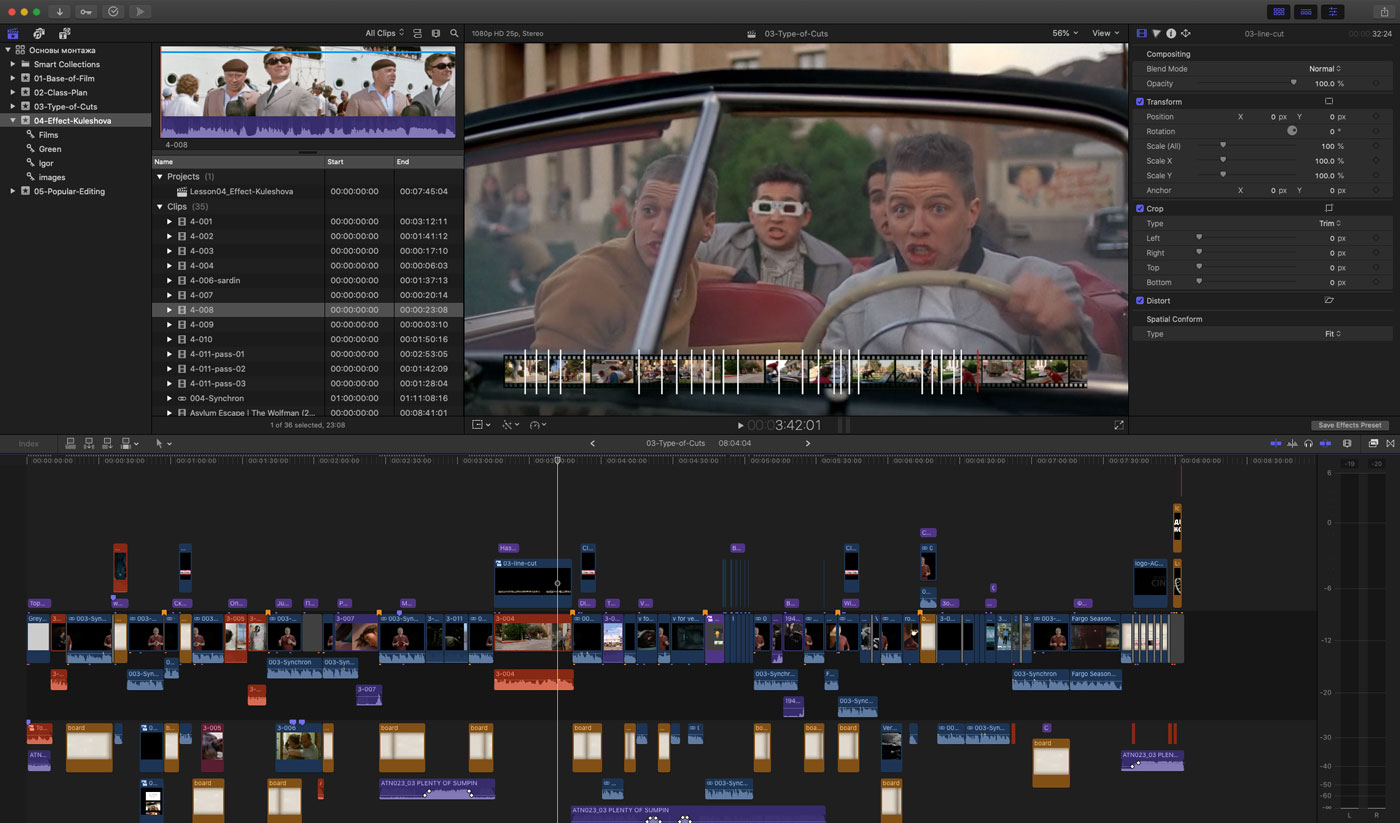Open the Keyword Editor key icon
The image size is (1400, 823).
86,11
